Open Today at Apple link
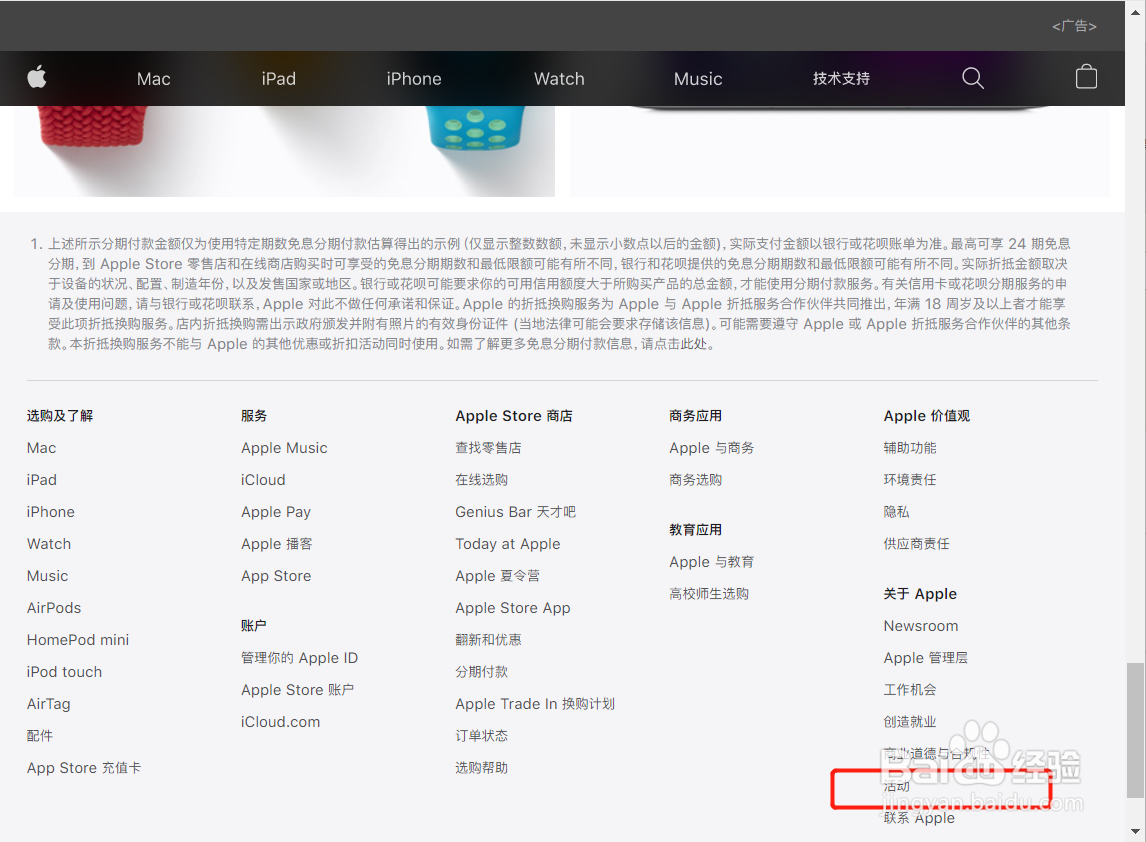This screenshot has width=1146, height=842. point(508,545)
